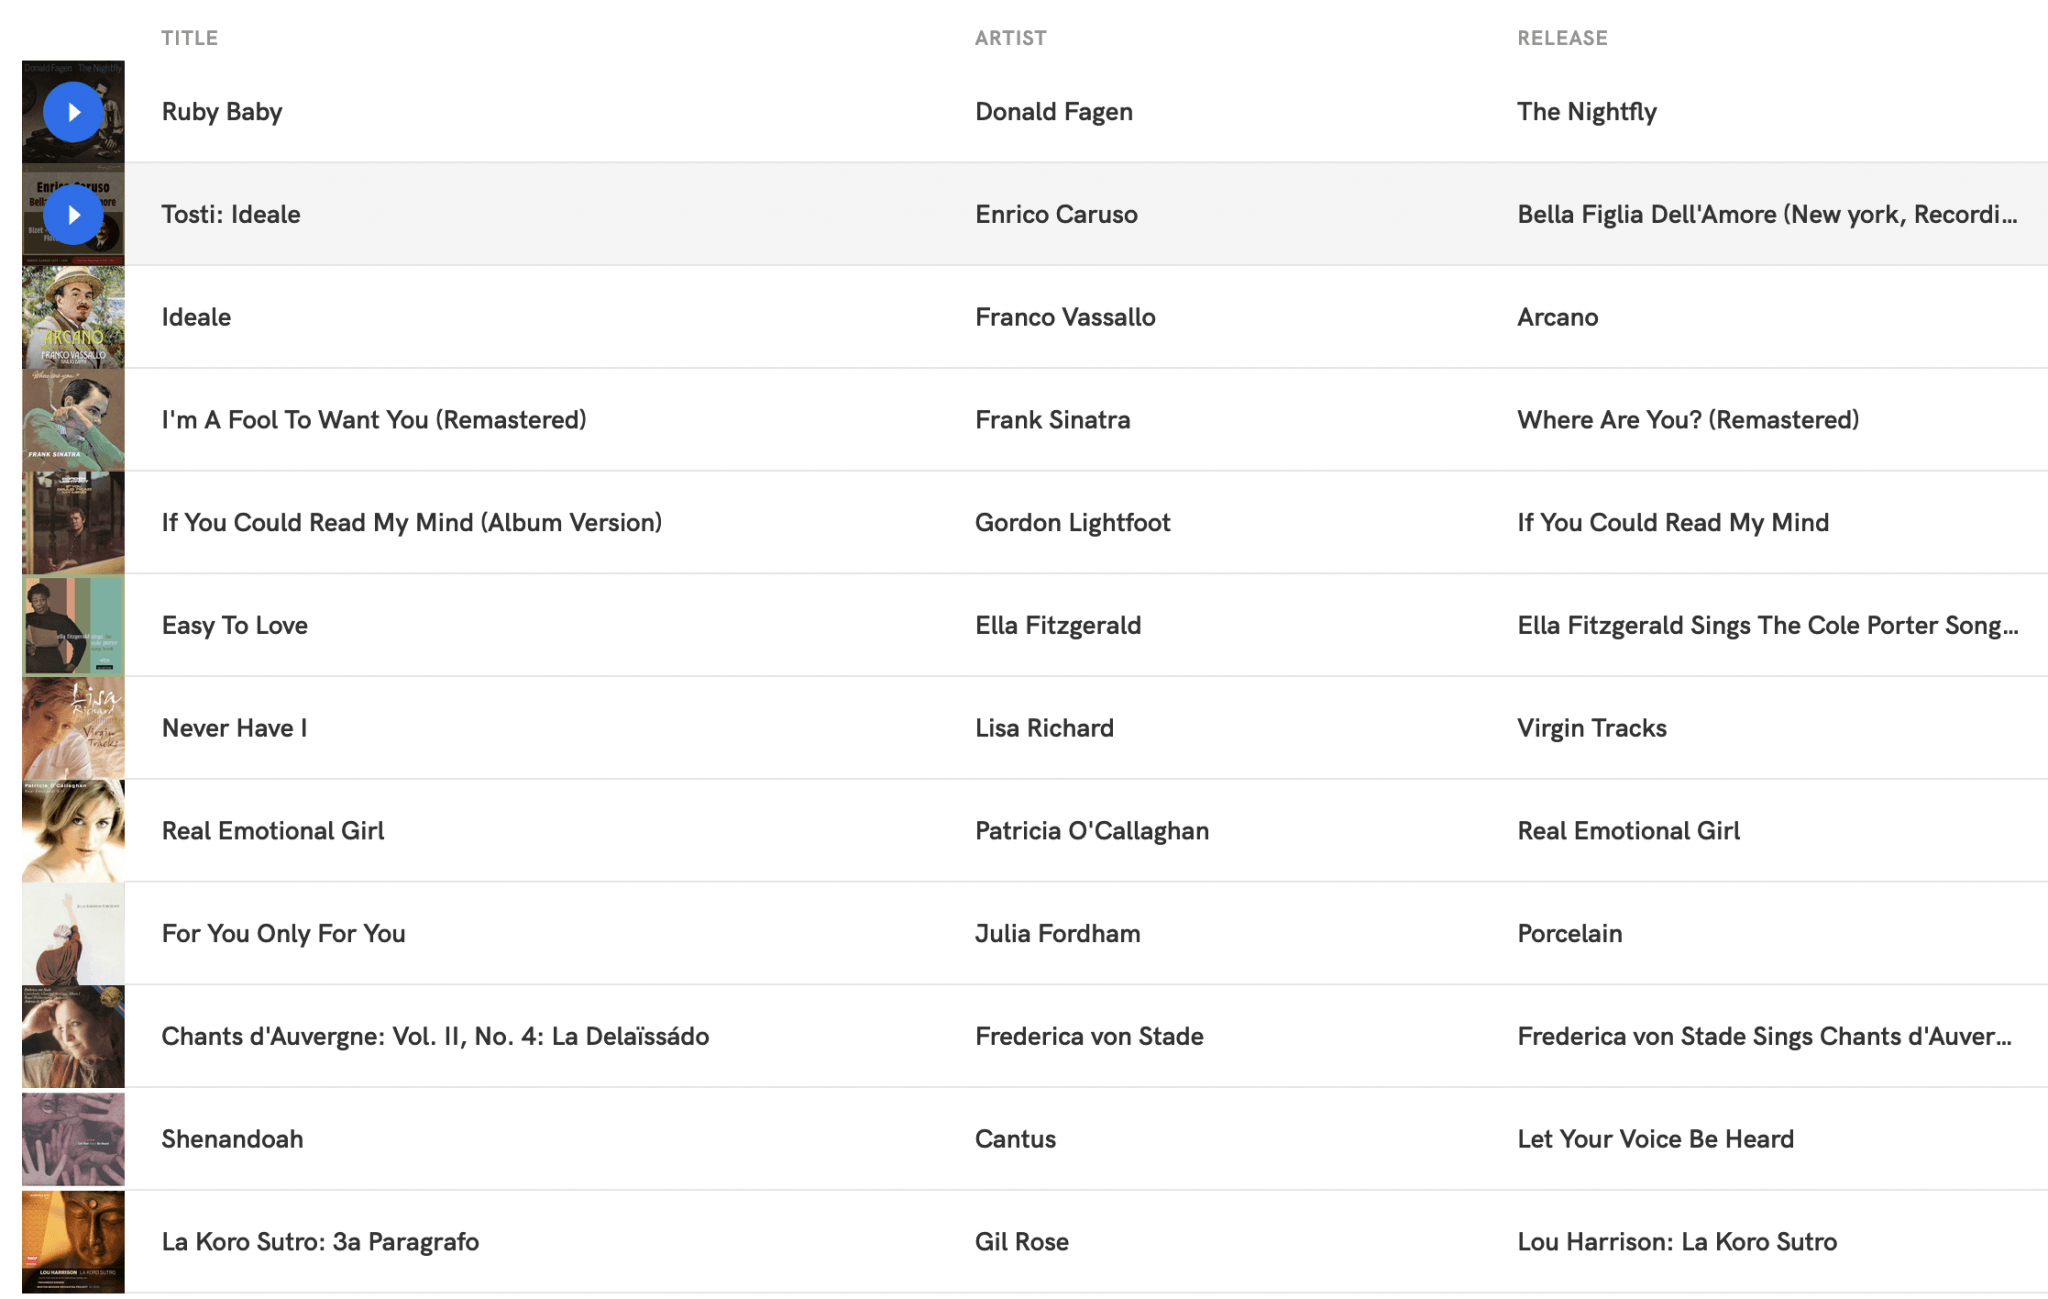Sort by the ARTIST column header
The width and height of the screenshot is (2048, 1299).
tap(1011, 38)
